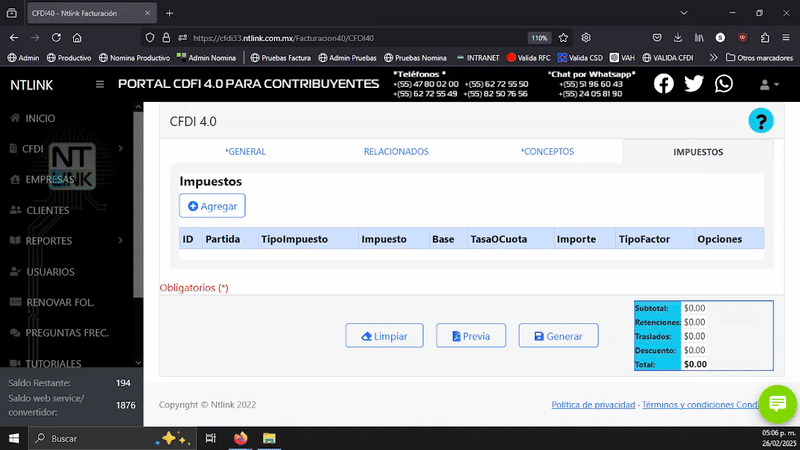Open the list all tabs chevron

(x=684, y=13)
